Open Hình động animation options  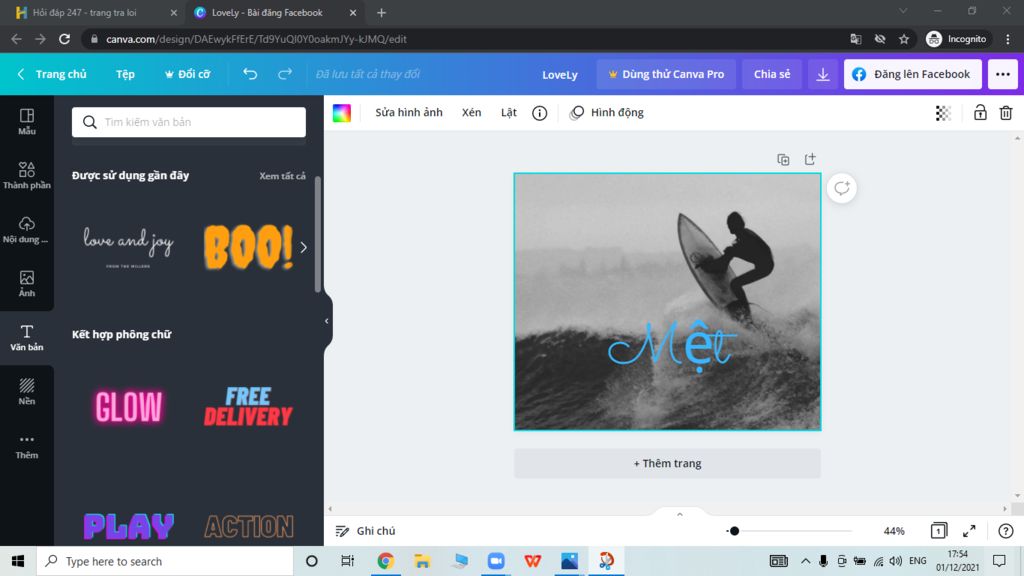(607, 112)
